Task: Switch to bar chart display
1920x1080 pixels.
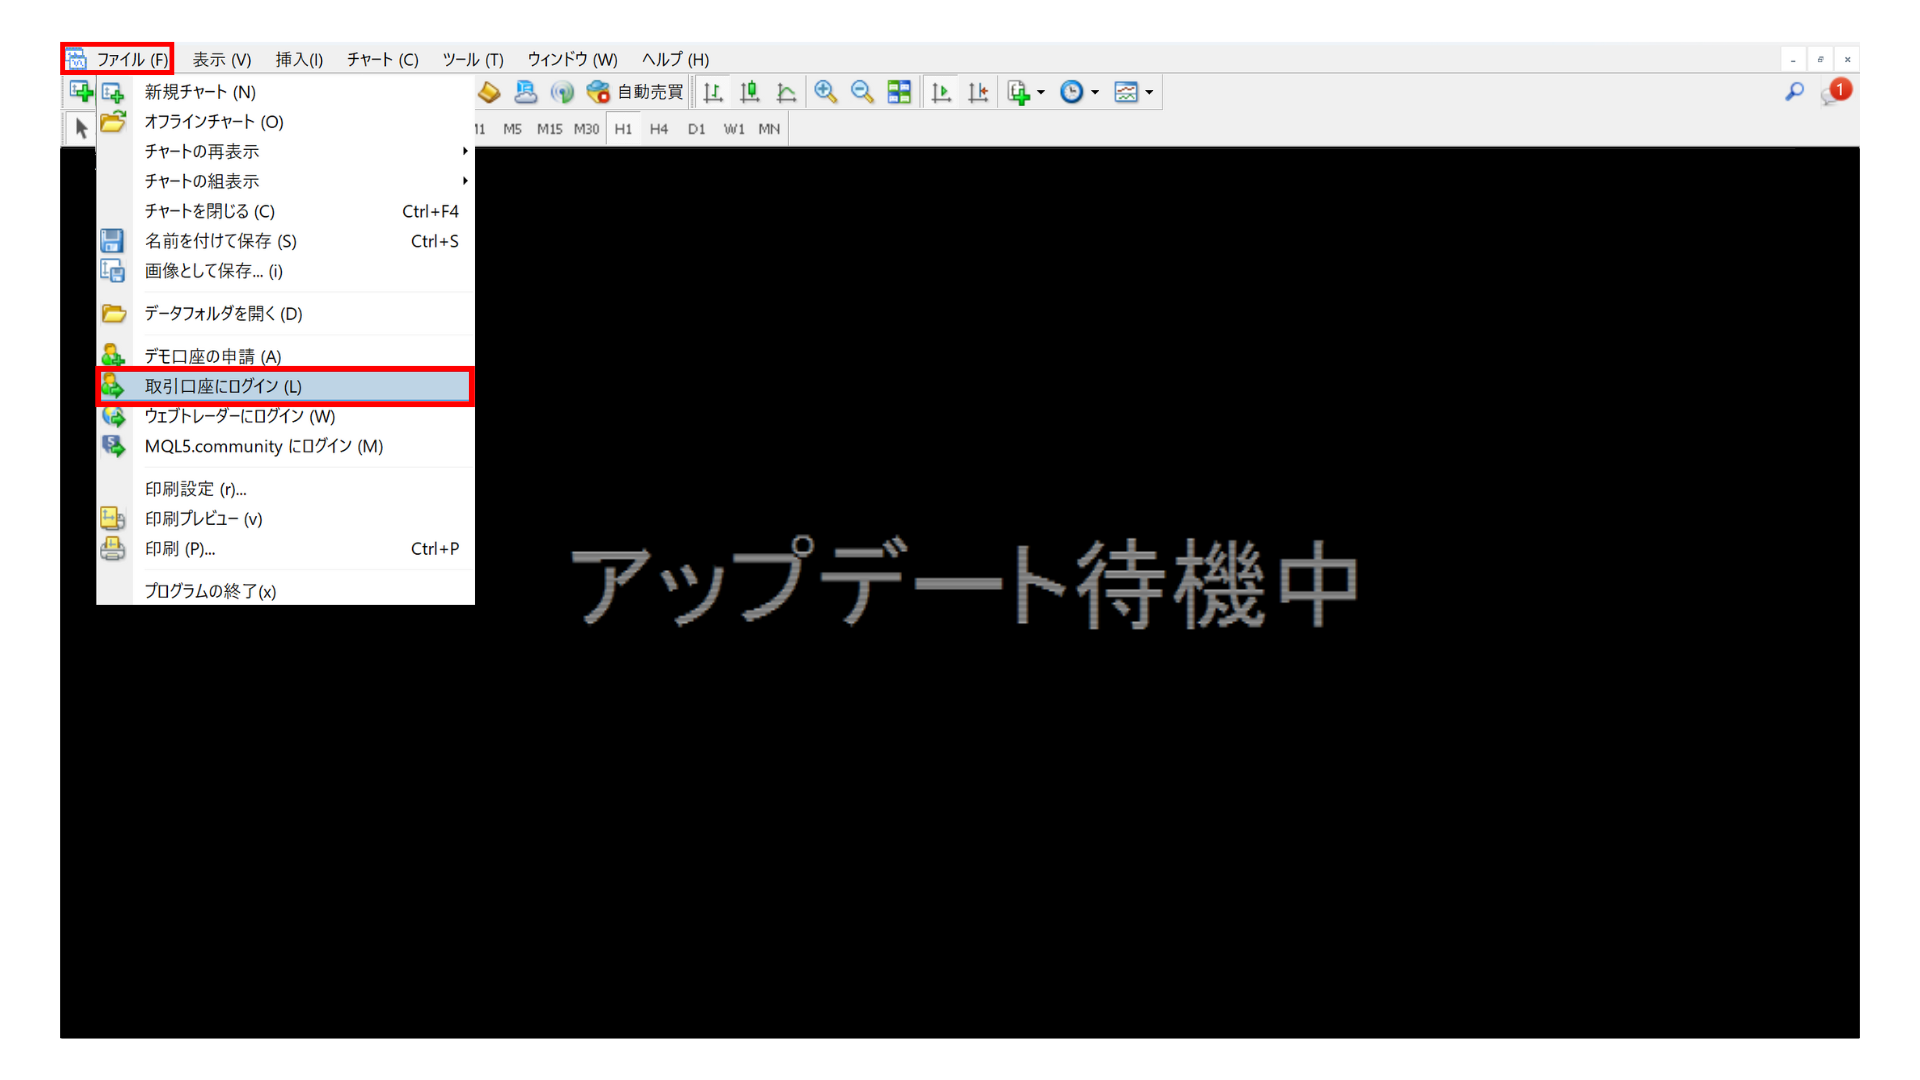Action: coord(713,91)
